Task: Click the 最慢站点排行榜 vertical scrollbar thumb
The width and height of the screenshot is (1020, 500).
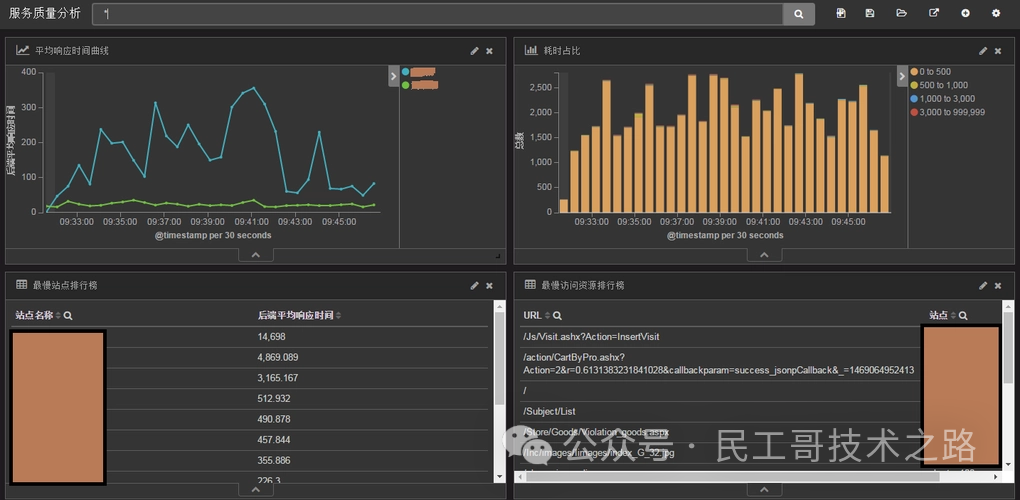Action: 500,358
